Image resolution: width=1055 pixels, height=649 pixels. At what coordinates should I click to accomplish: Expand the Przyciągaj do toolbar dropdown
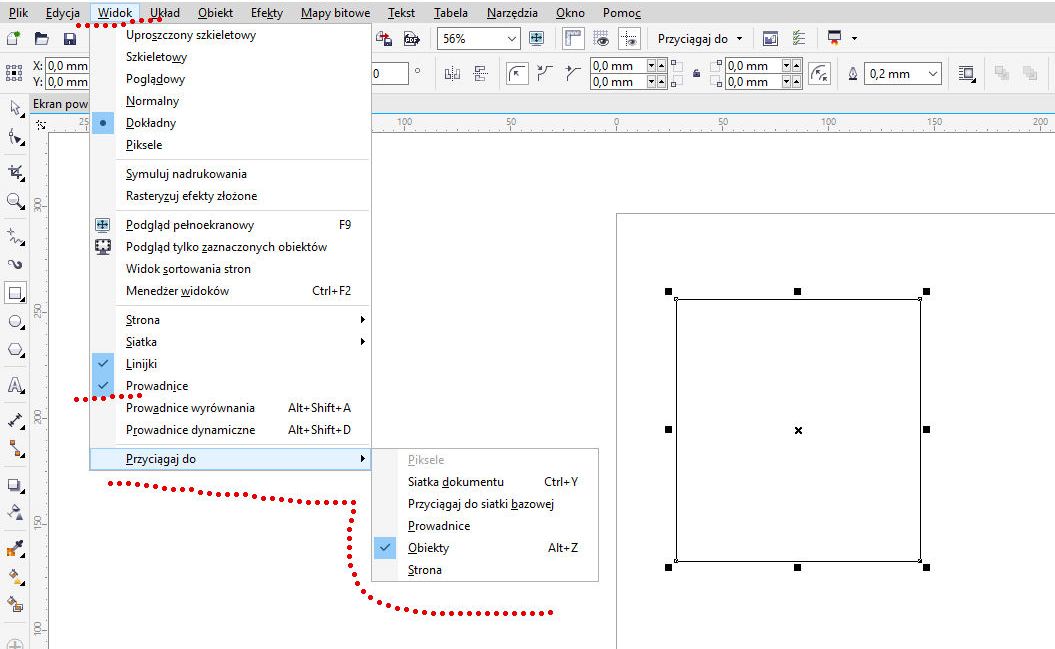click(700, 39)
